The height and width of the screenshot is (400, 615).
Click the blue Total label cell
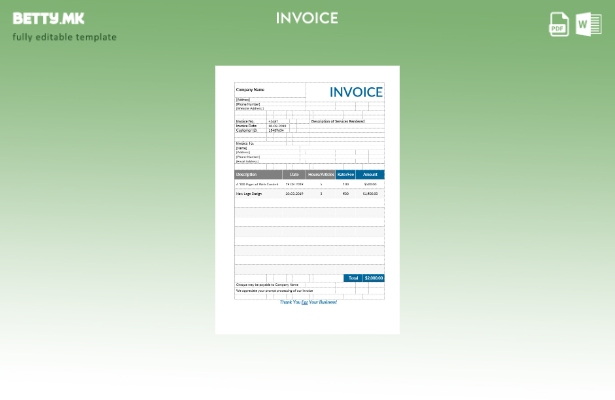click(352, 278)
